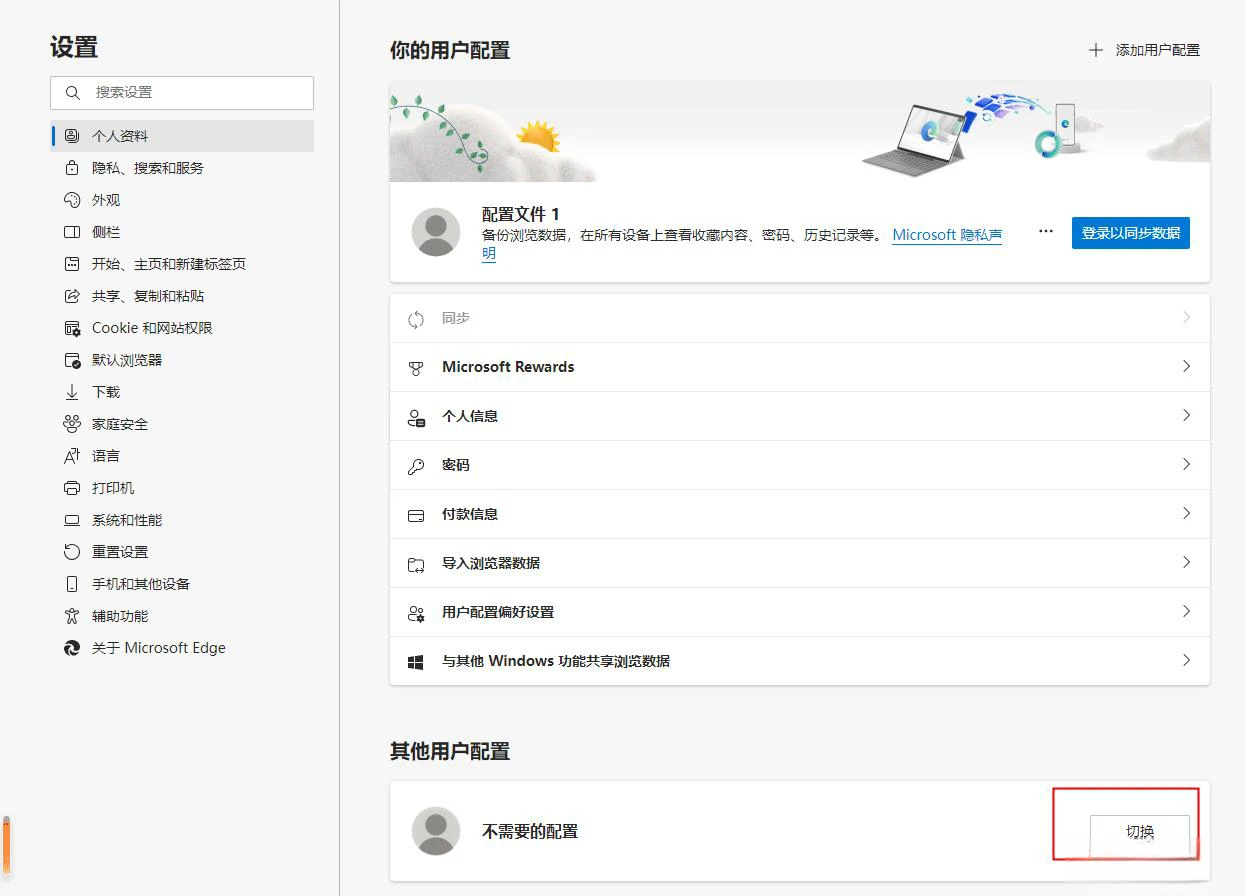Go to the 外观 settings section
1245x896 pixels.
coord(182,200)
